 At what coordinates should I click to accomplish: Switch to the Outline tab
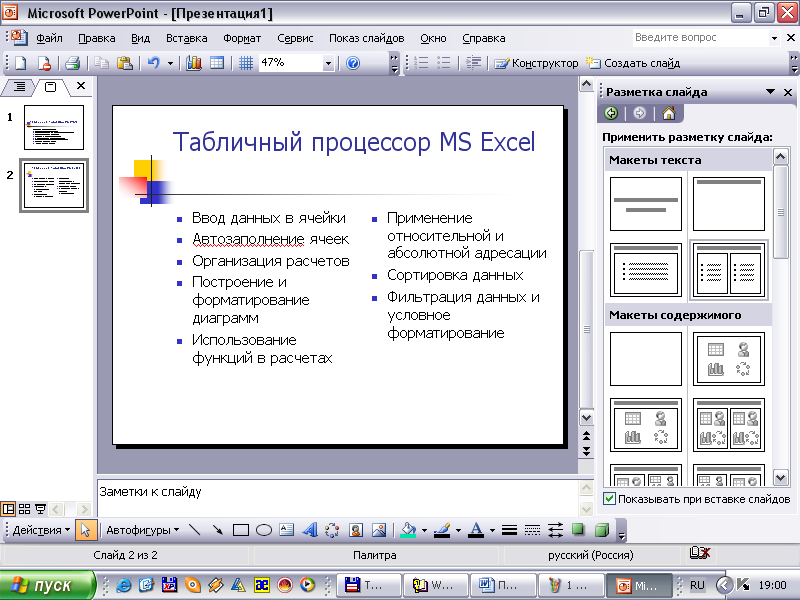coord(18,87)
